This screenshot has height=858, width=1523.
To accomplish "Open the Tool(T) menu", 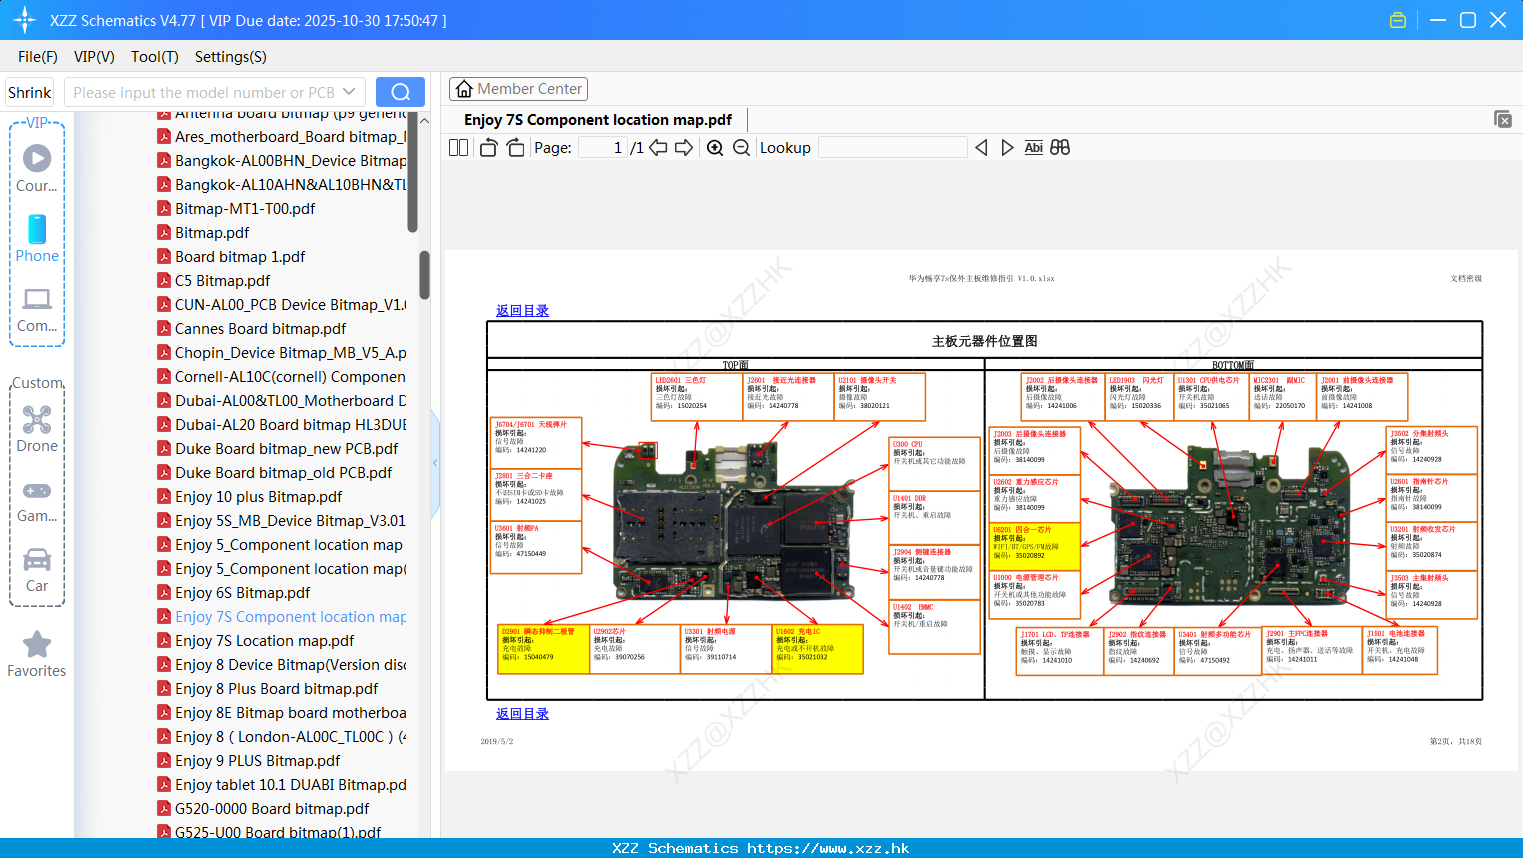I will click(x=155, y=57).
